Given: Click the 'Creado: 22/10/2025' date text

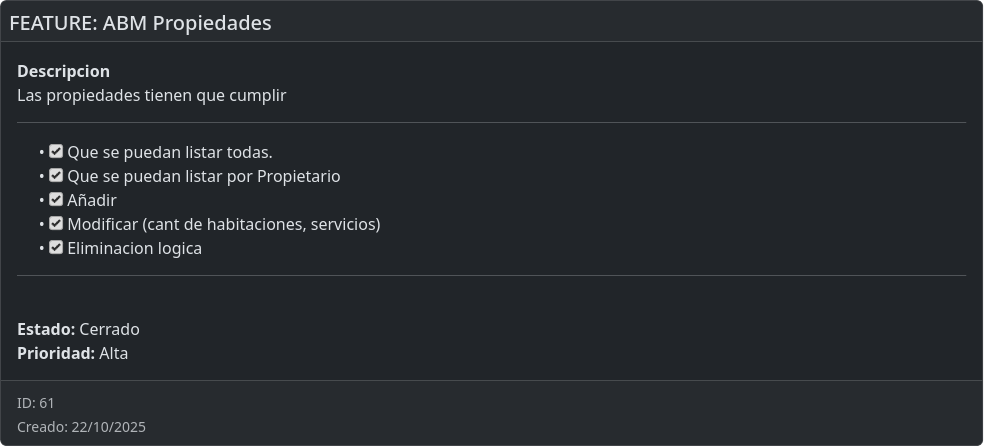Looking at the screenshot, I should tap(81, 427).
